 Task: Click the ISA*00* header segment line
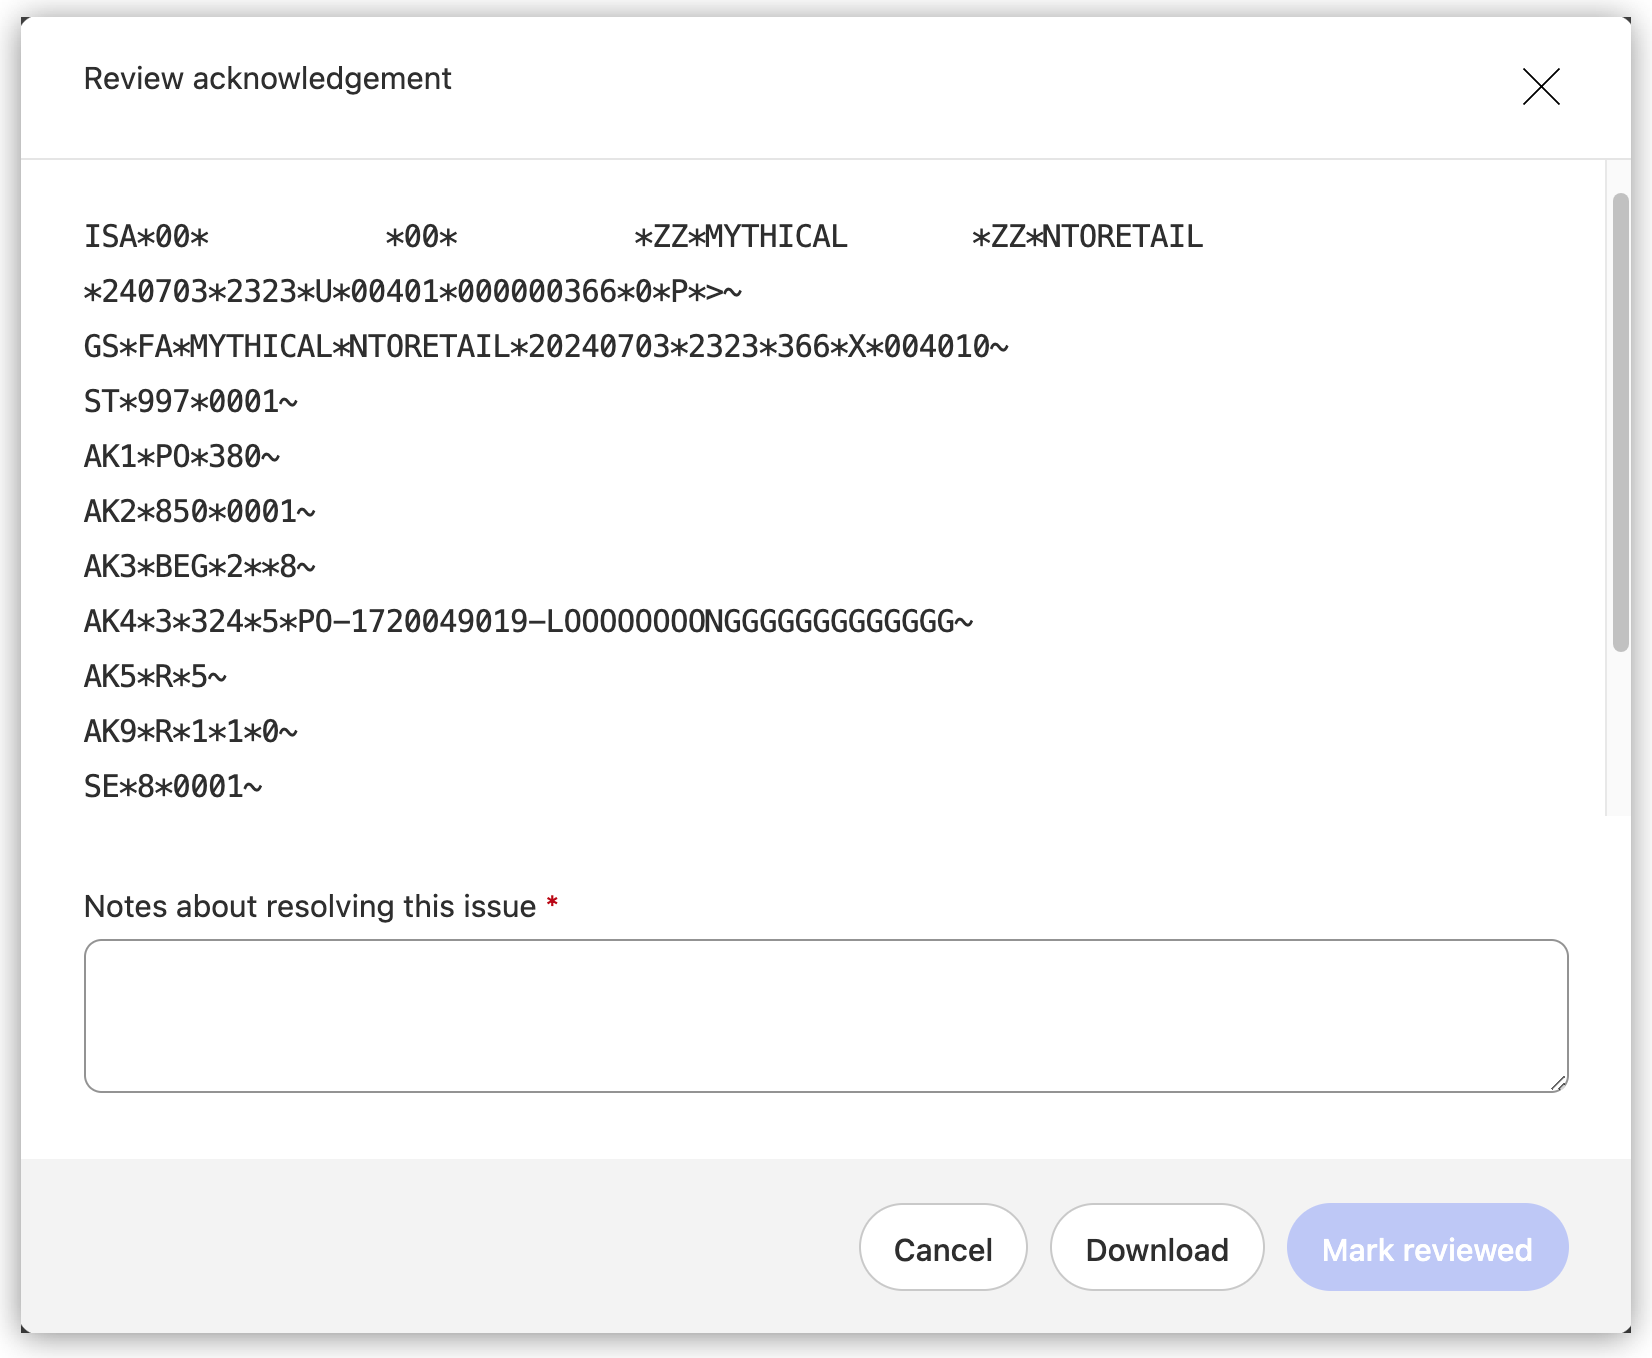643,237
